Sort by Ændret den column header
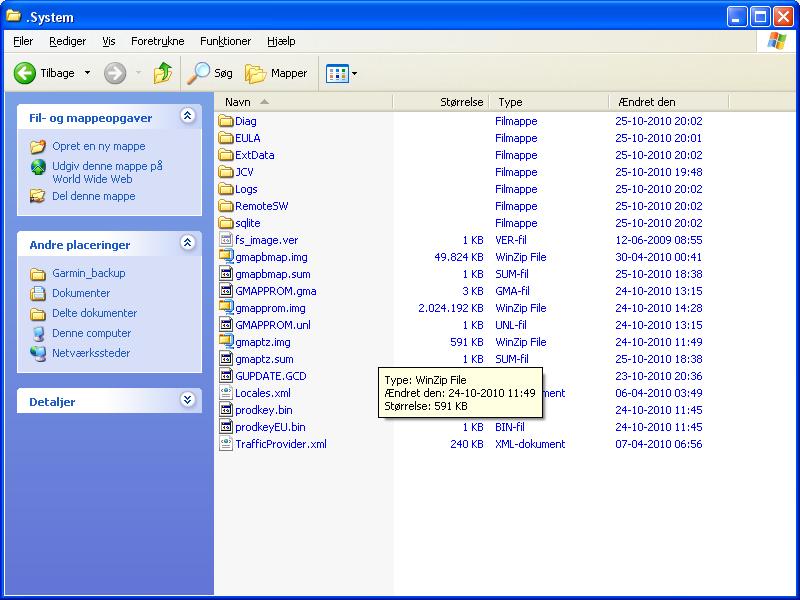This screenshot has width=800, height=600. pyautogui.click(x=669, y=102)
